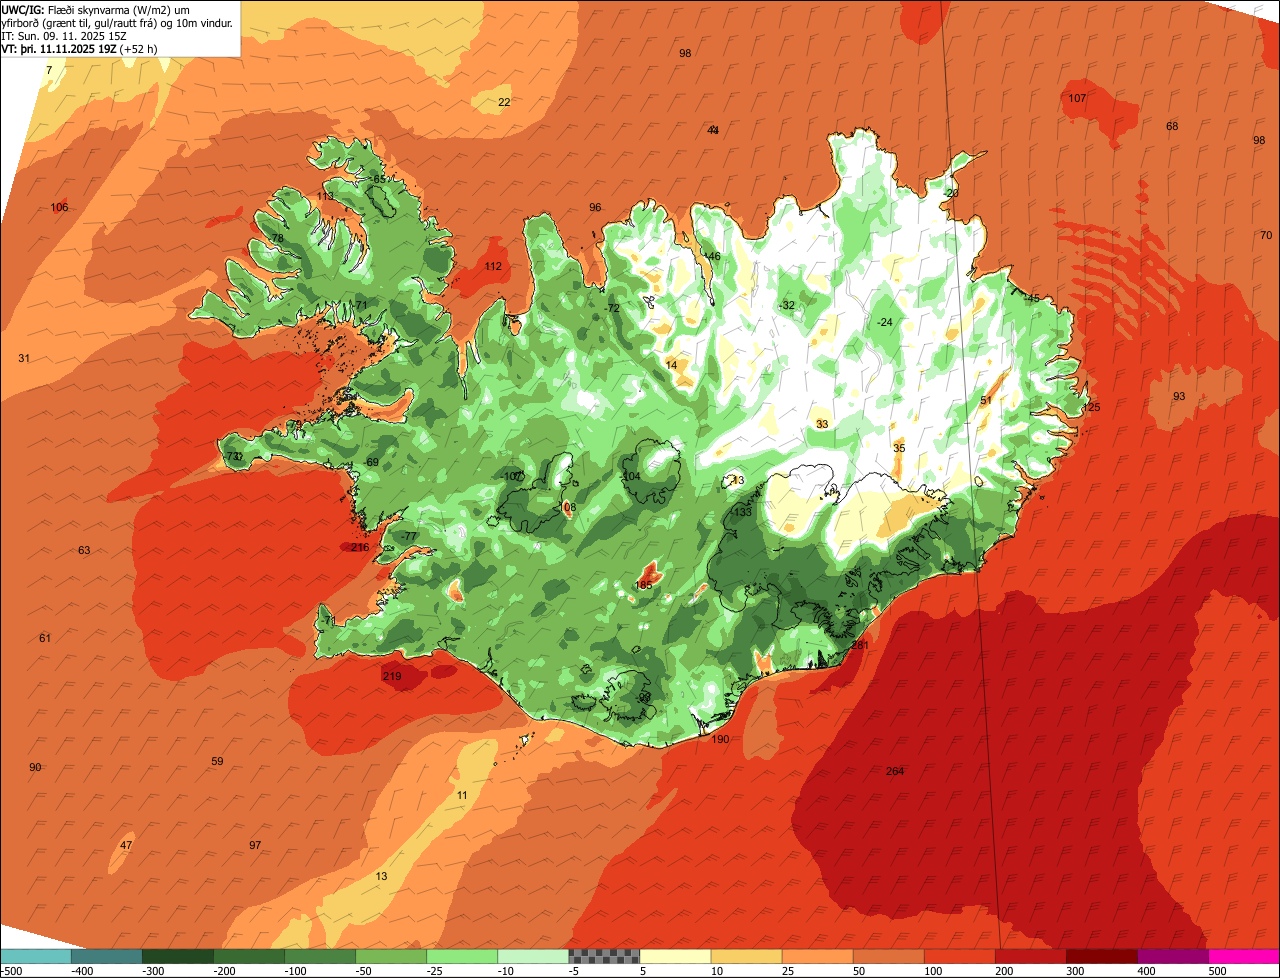Click the map value '14' on the map
This screenshot has height=978, width=1280.
[671, 365]
